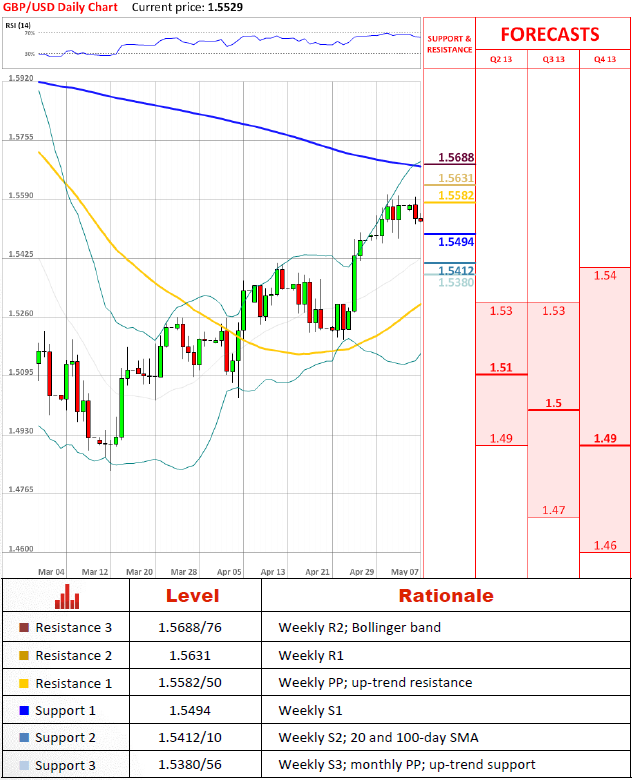Click the Q3 13 median forecast 1.5

tap(553, 403)
